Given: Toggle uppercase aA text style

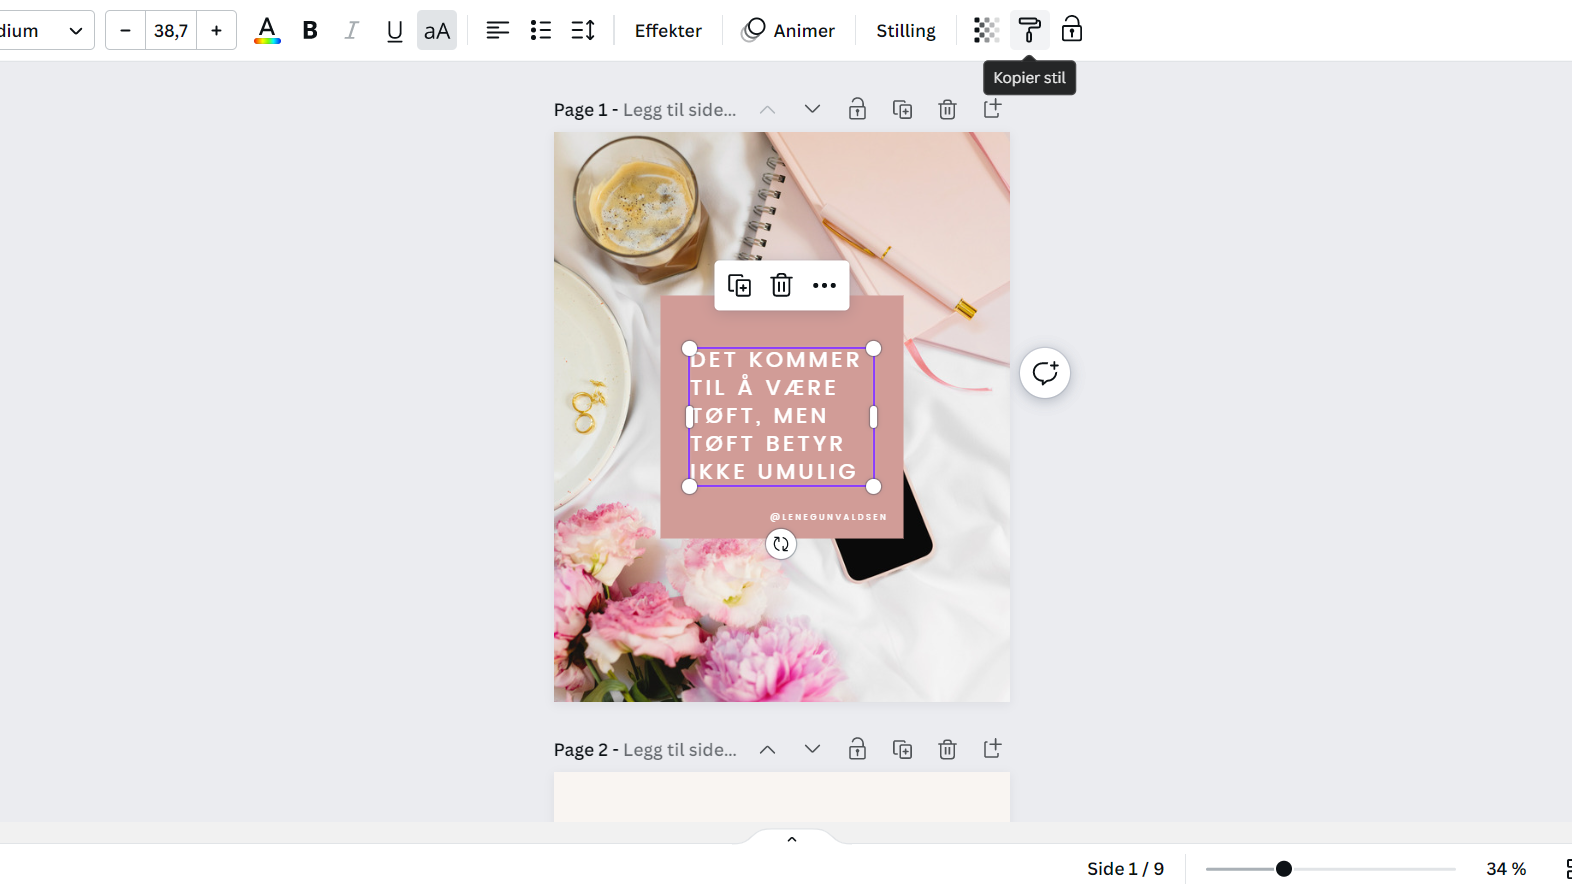Looking at the screenshot, I should click(x=437, y=31).
